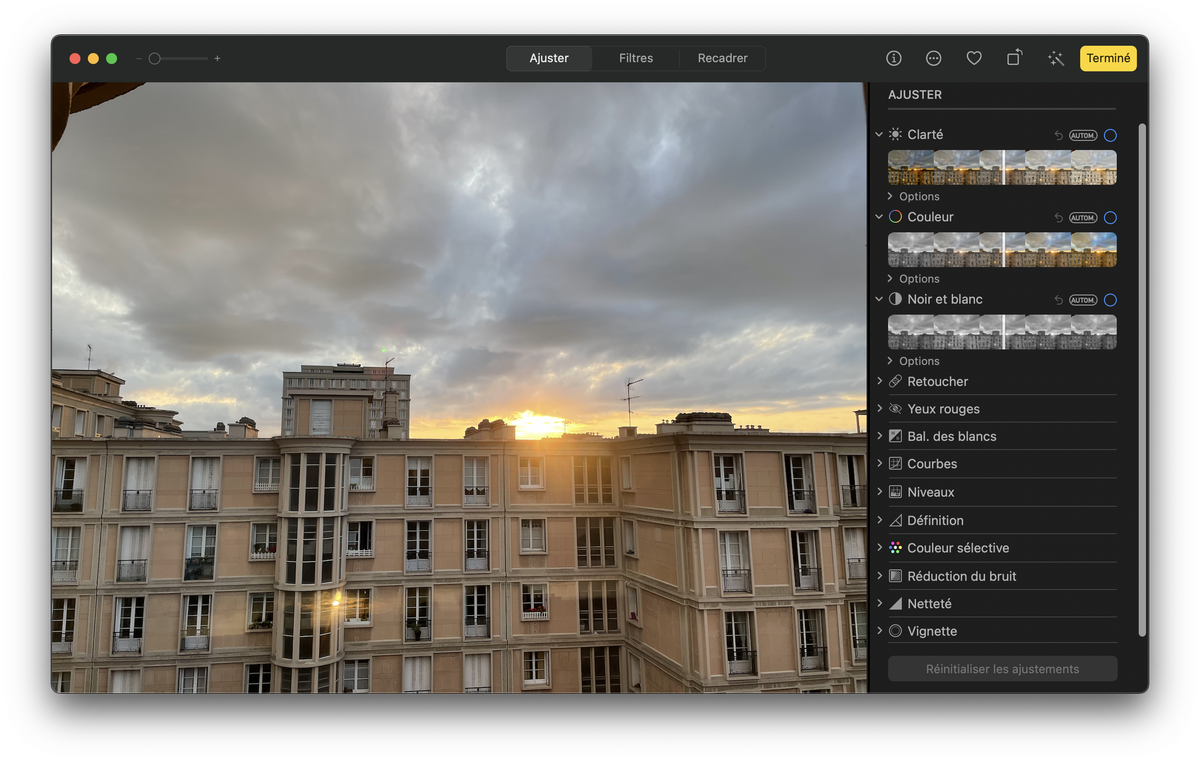
Task: Click the Couleur circle icon
Action: tap(895, 217)
